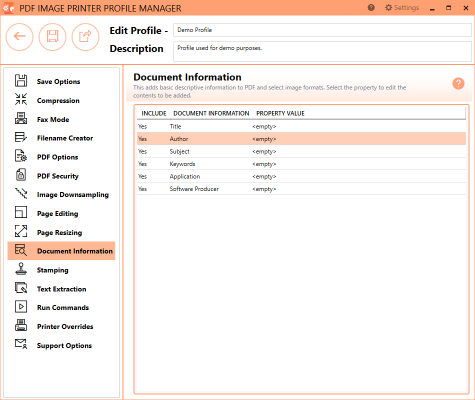Select the Application property row

pyautogui.click(x=301, y=176)
